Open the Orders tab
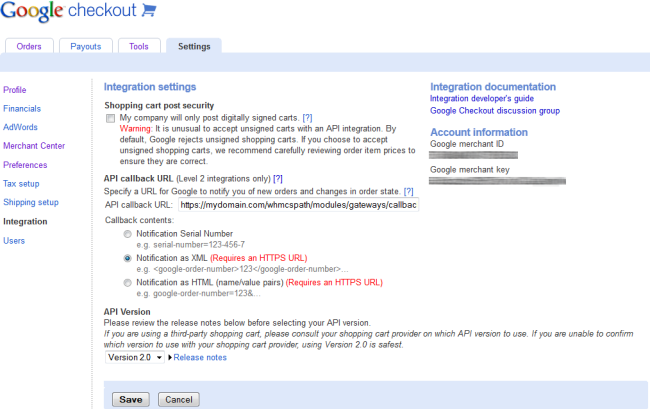The height and width of the screenshot is (409, 650). click(29, 46)
